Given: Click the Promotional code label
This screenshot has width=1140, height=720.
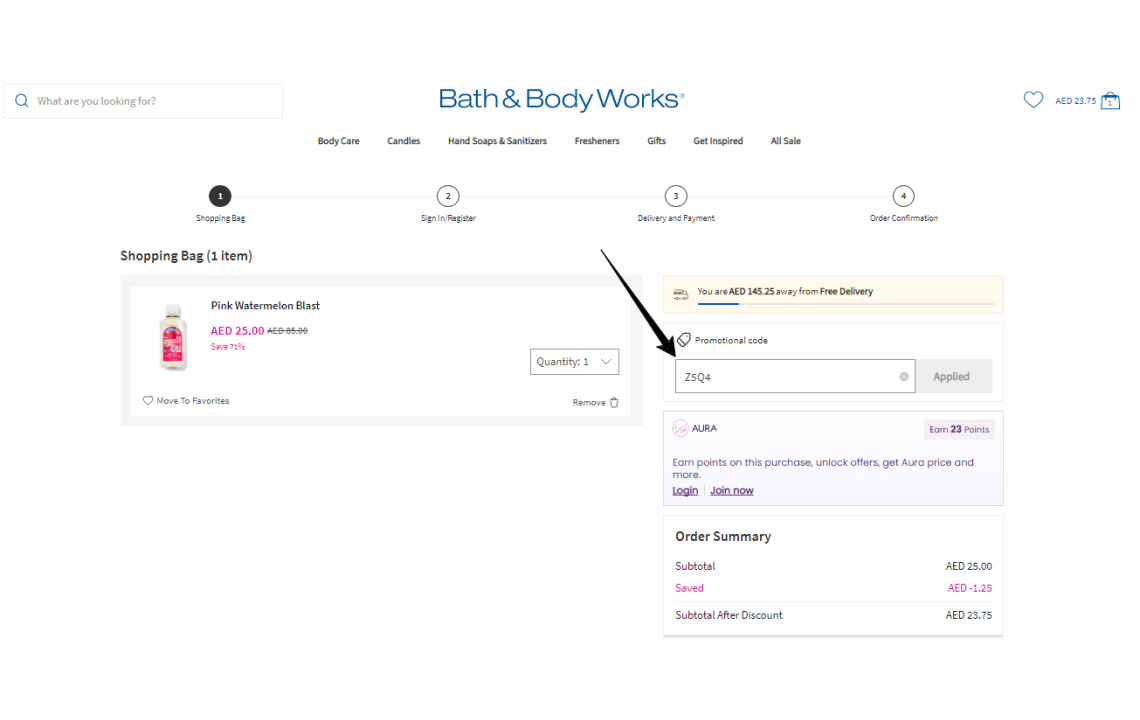Looking at the screenshot, I should tap(731, 340).
